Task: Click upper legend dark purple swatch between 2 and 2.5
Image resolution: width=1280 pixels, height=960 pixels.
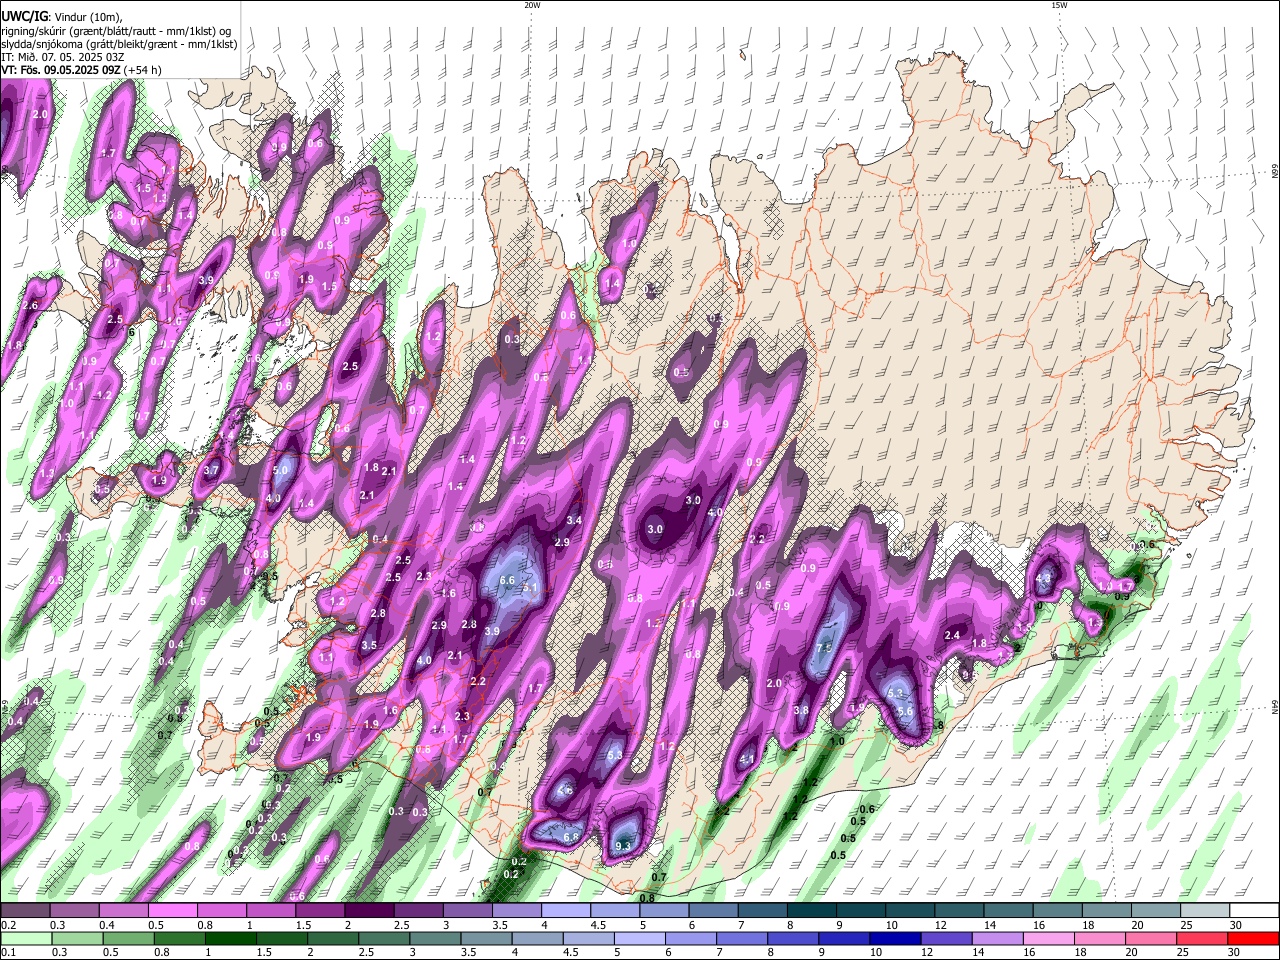Action: point(368,911)
